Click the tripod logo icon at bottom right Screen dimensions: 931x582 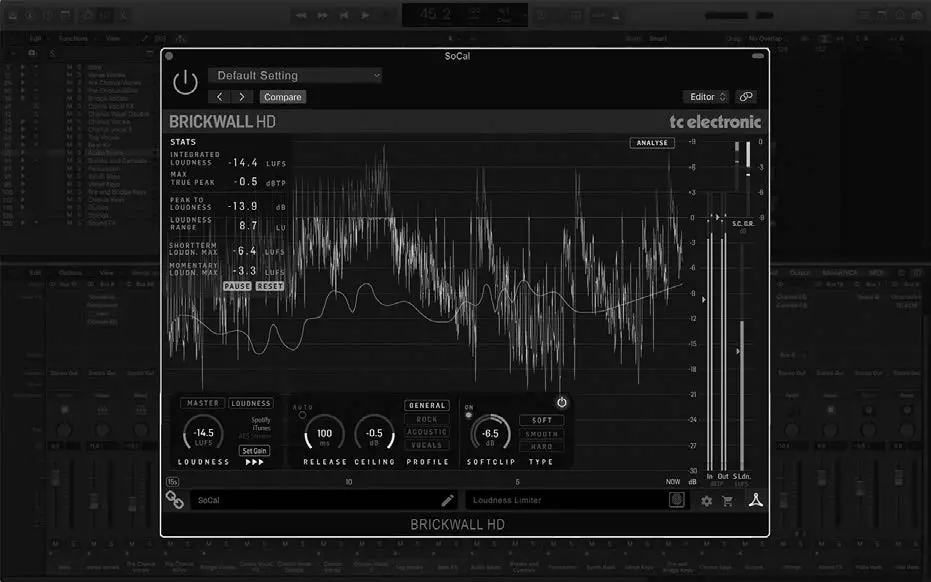(757, 500)
